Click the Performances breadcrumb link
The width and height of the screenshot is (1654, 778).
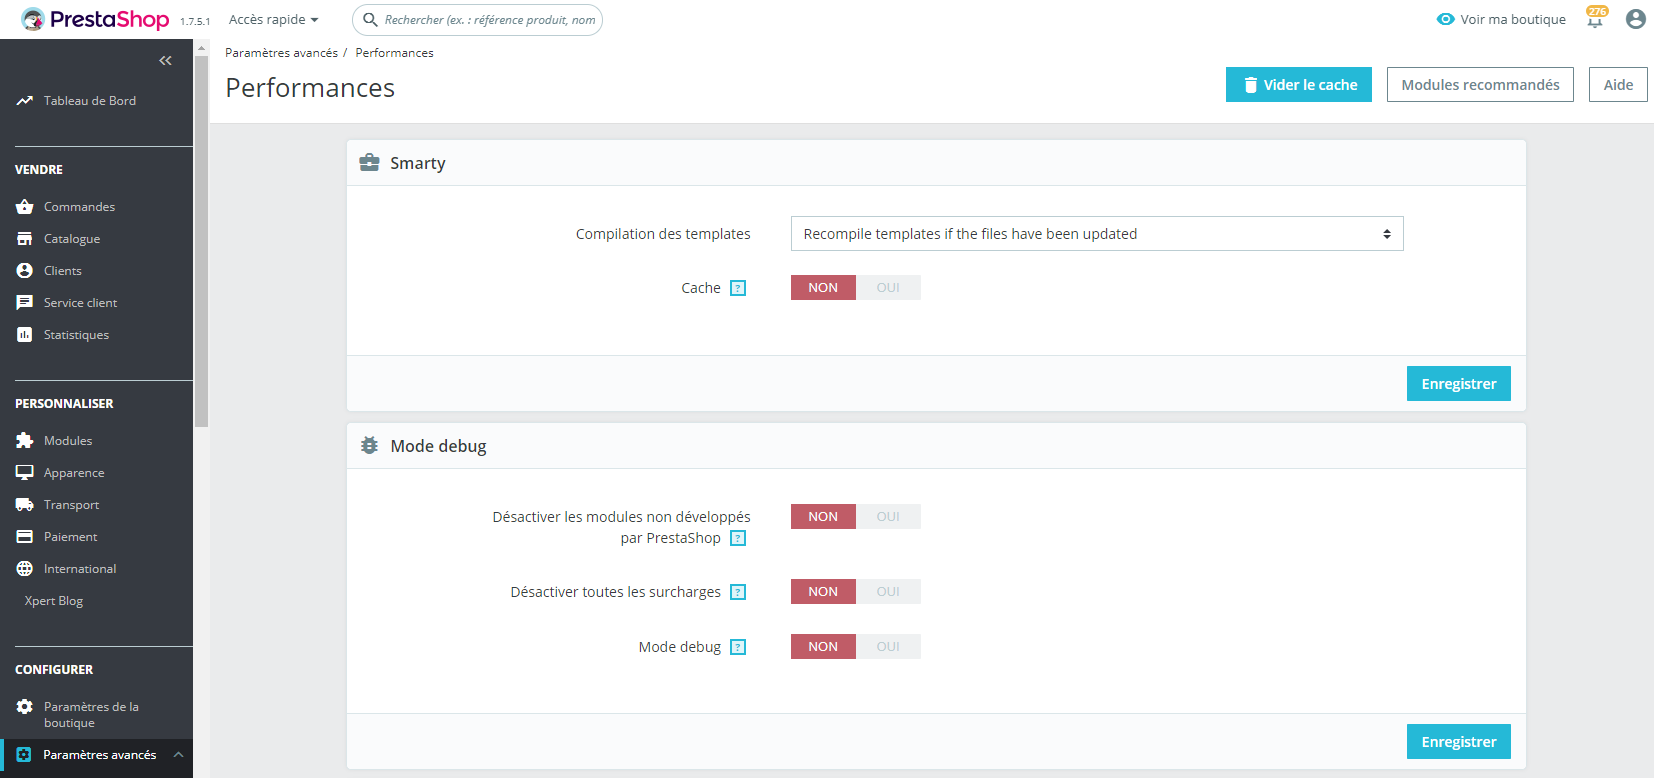(394, 53)
